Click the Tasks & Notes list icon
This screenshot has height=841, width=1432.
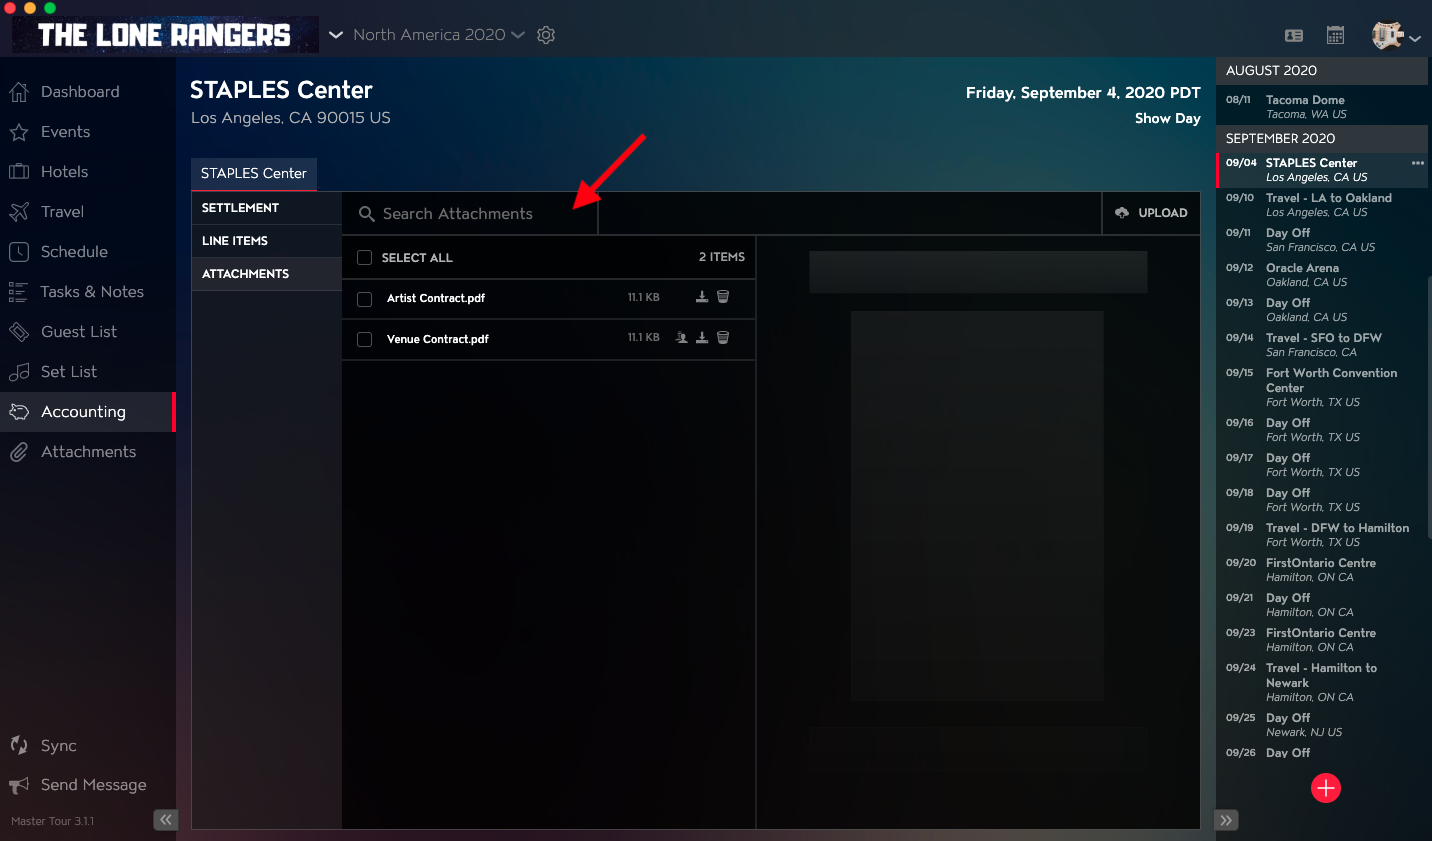[x=18, y=292]
